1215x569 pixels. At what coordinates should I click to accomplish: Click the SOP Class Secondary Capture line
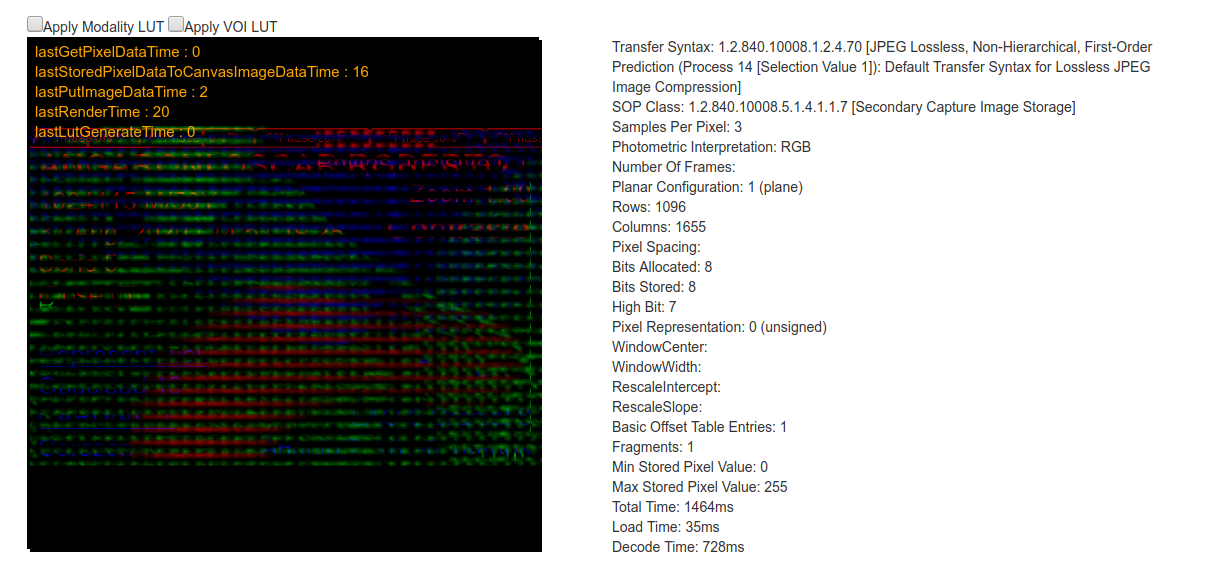pos(844,107)
